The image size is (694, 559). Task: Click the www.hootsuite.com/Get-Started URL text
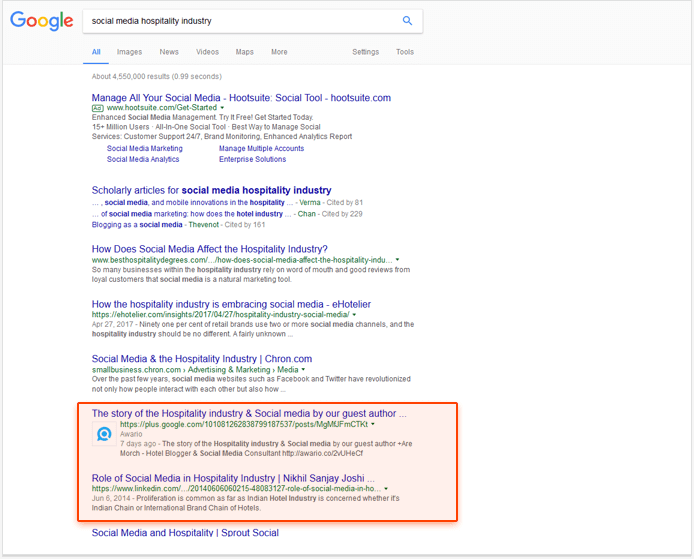162,108
